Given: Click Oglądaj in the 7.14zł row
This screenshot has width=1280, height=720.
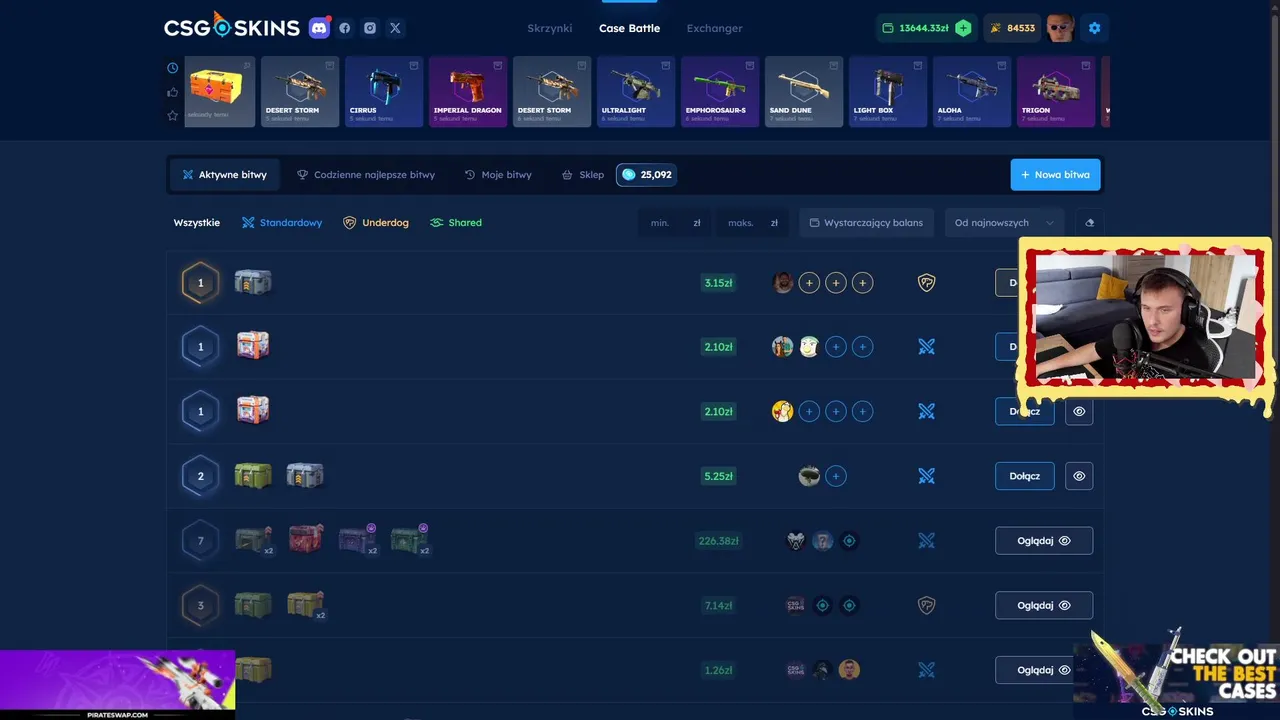Looking at the screenshot, I should (1043, 605).
